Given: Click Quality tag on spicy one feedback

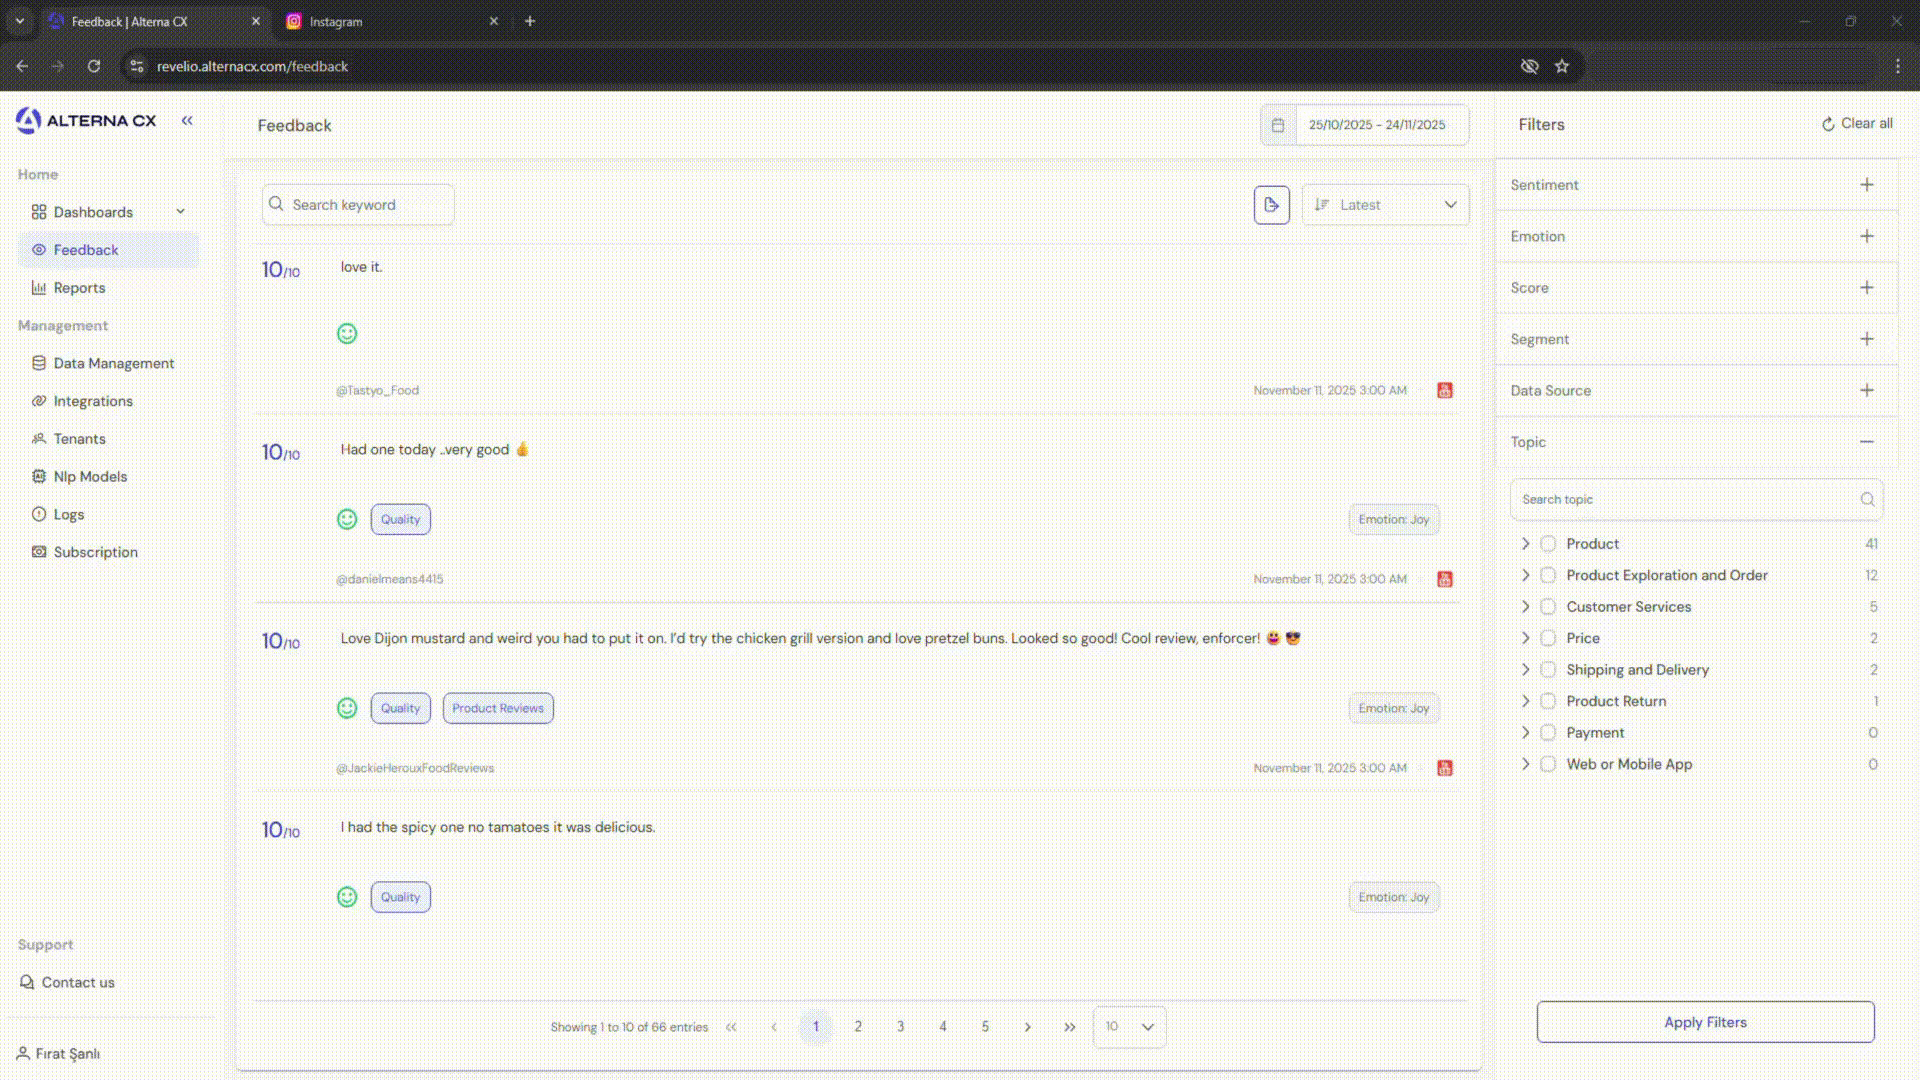Looking at the screenshot, I should [400, 897].
